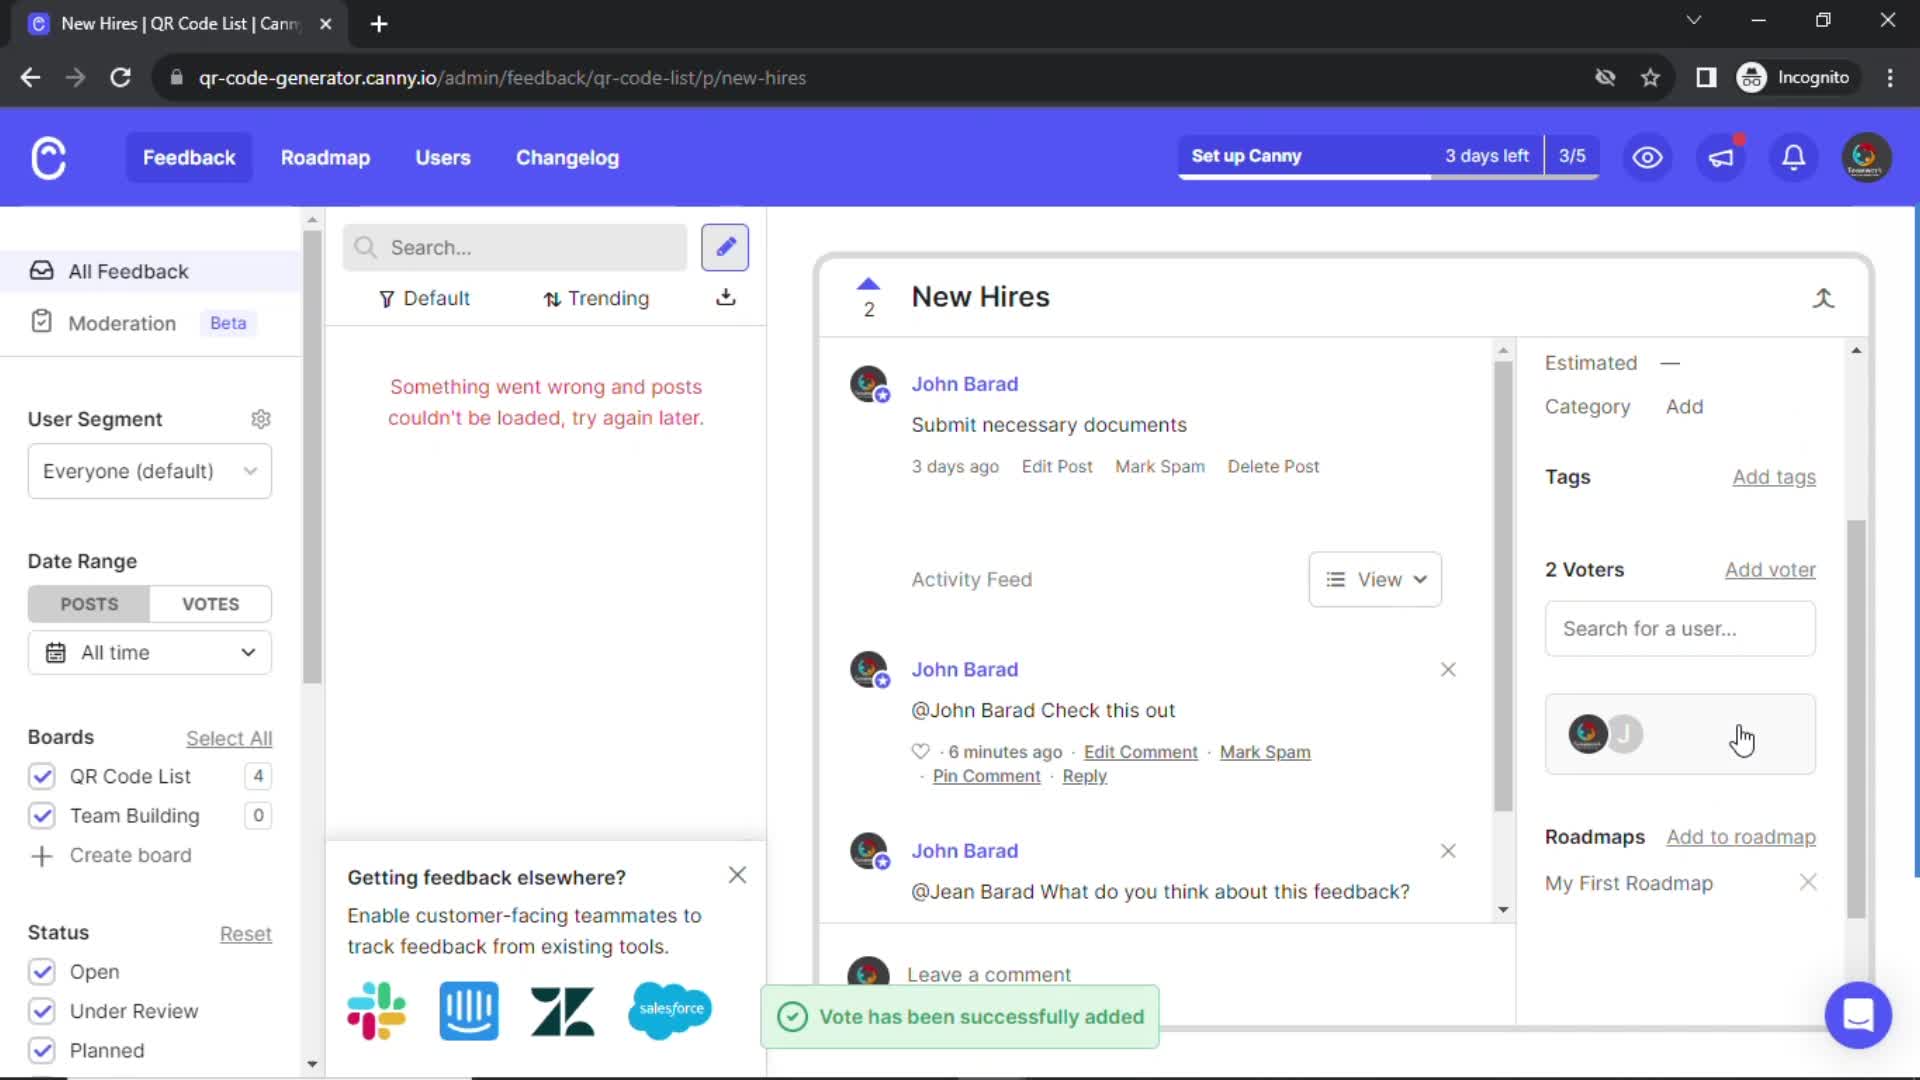The height and width of the screenshot is (1080, 1920).
Task: Like the Check this out comment heart
Action: (920, 751)
